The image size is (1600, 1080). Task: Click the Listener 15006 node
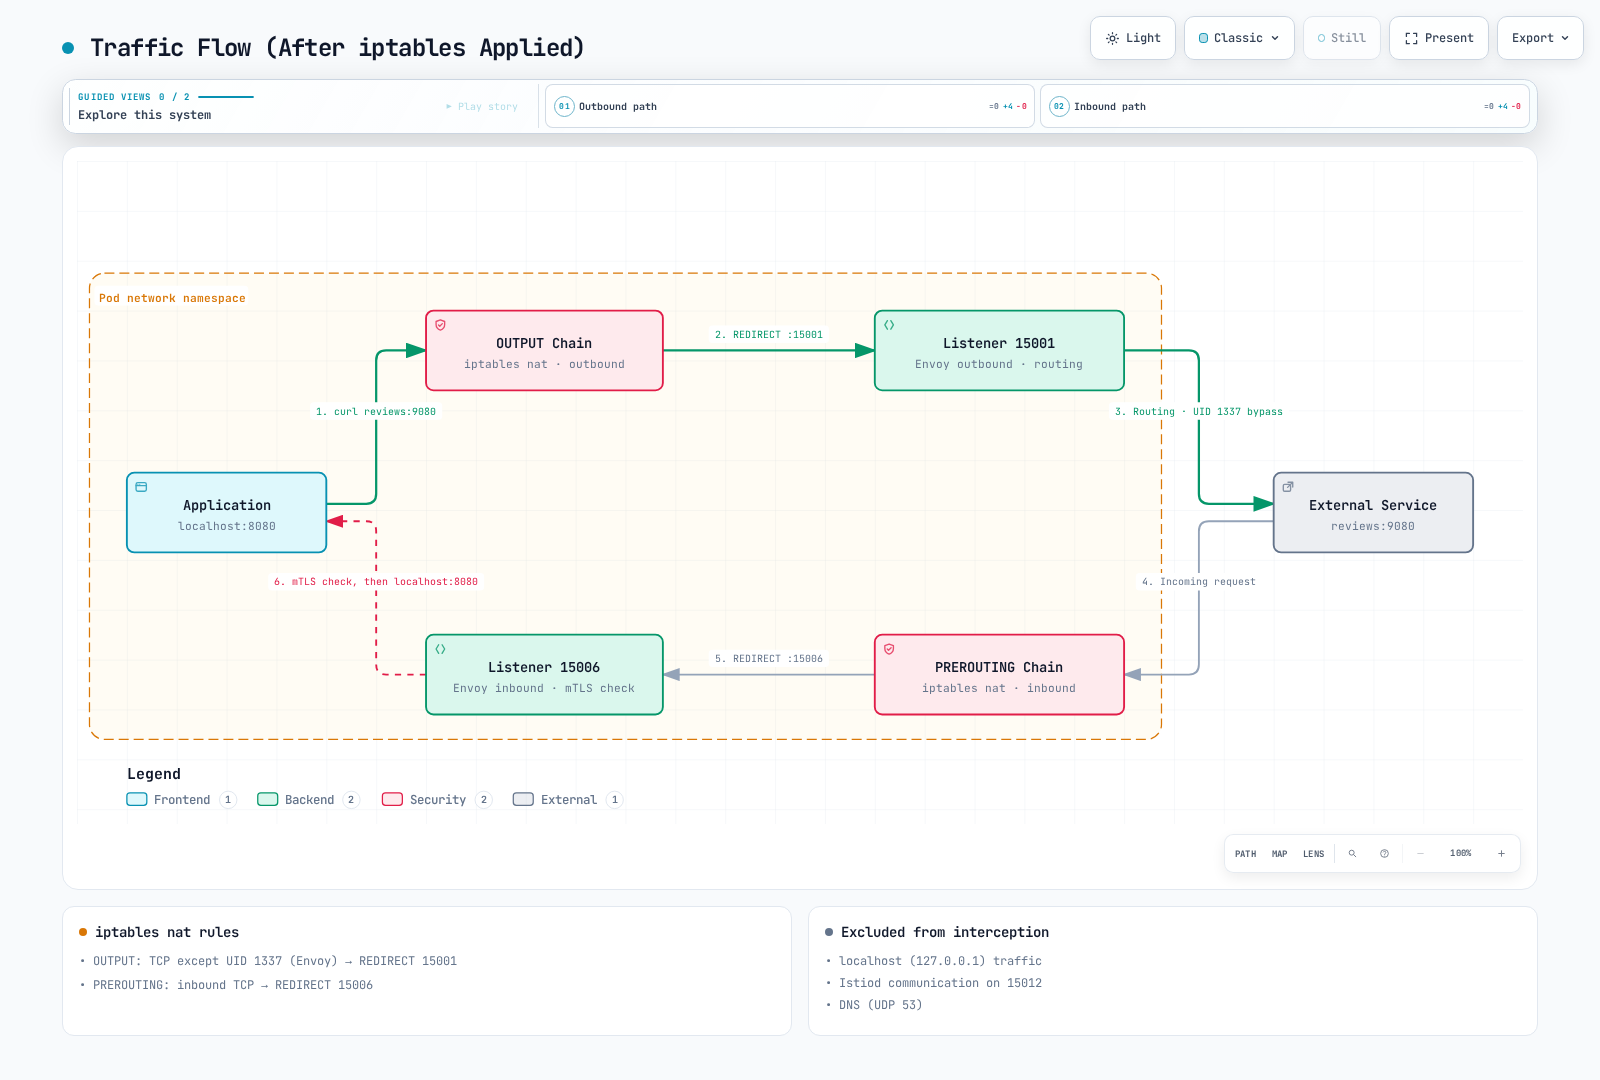(544, 674)
